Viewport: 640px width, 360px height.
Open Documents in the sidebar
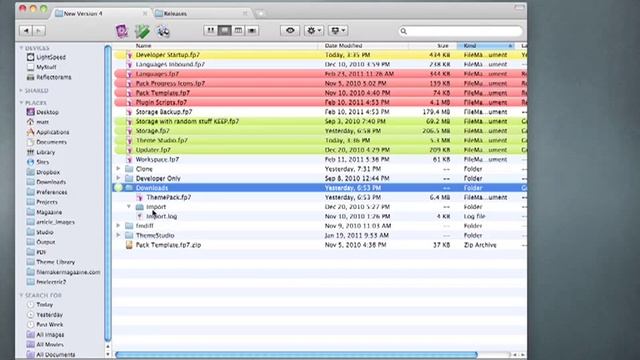pyautogui.click(x=51, y=142)
